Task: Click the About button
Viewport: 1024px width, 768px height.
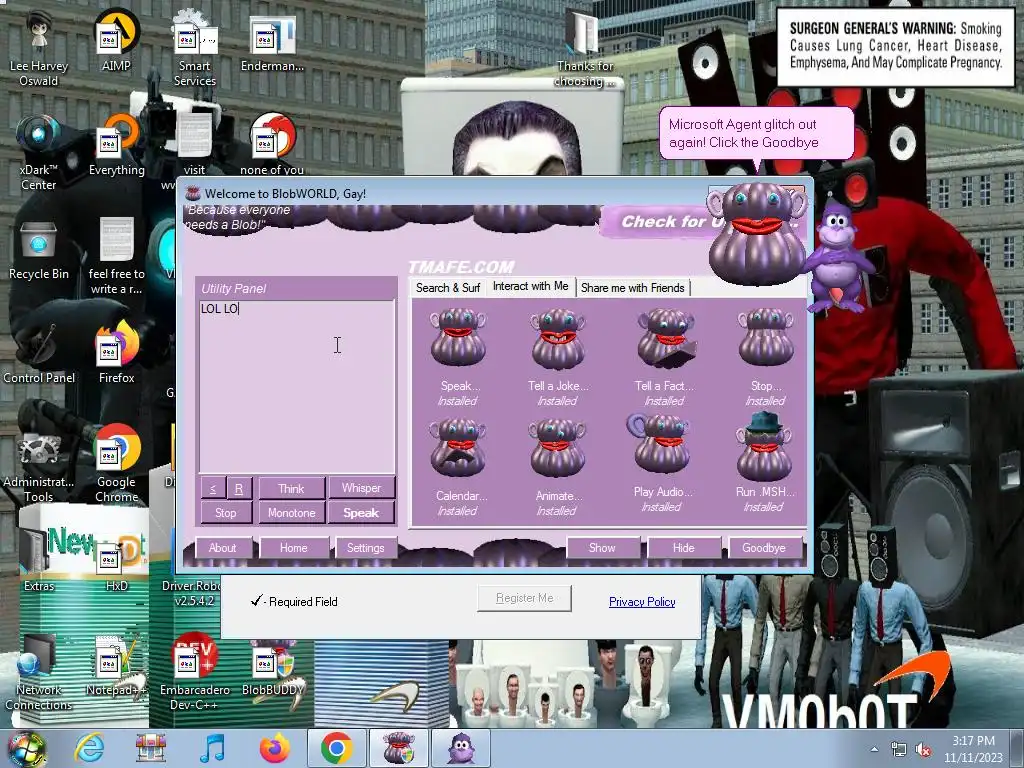Action: (x=222, y=548)
